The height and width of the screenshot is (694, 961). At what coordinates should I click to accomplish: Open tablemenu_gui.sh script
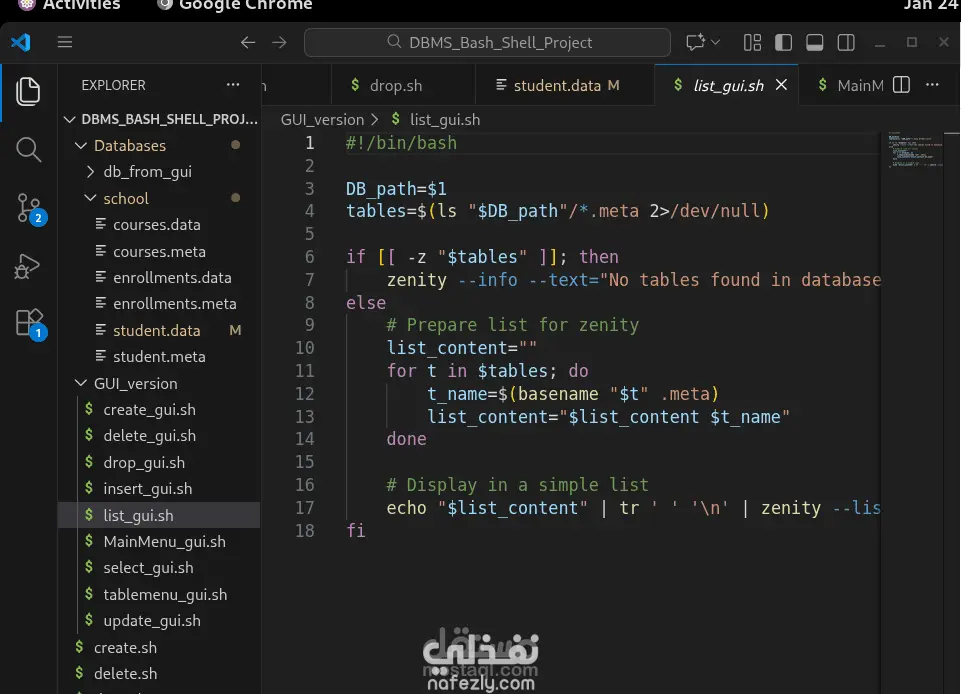click(x=161, y=595)
